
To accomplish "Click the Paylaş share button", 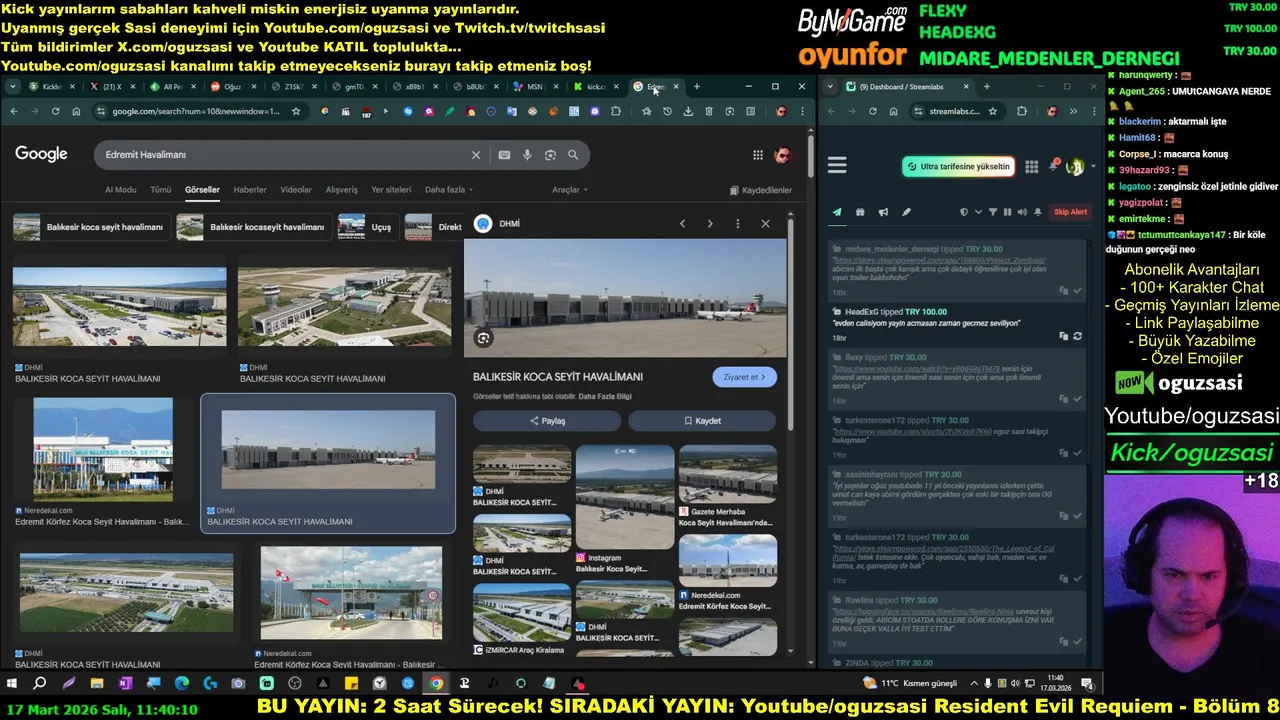I will [547, 421].
